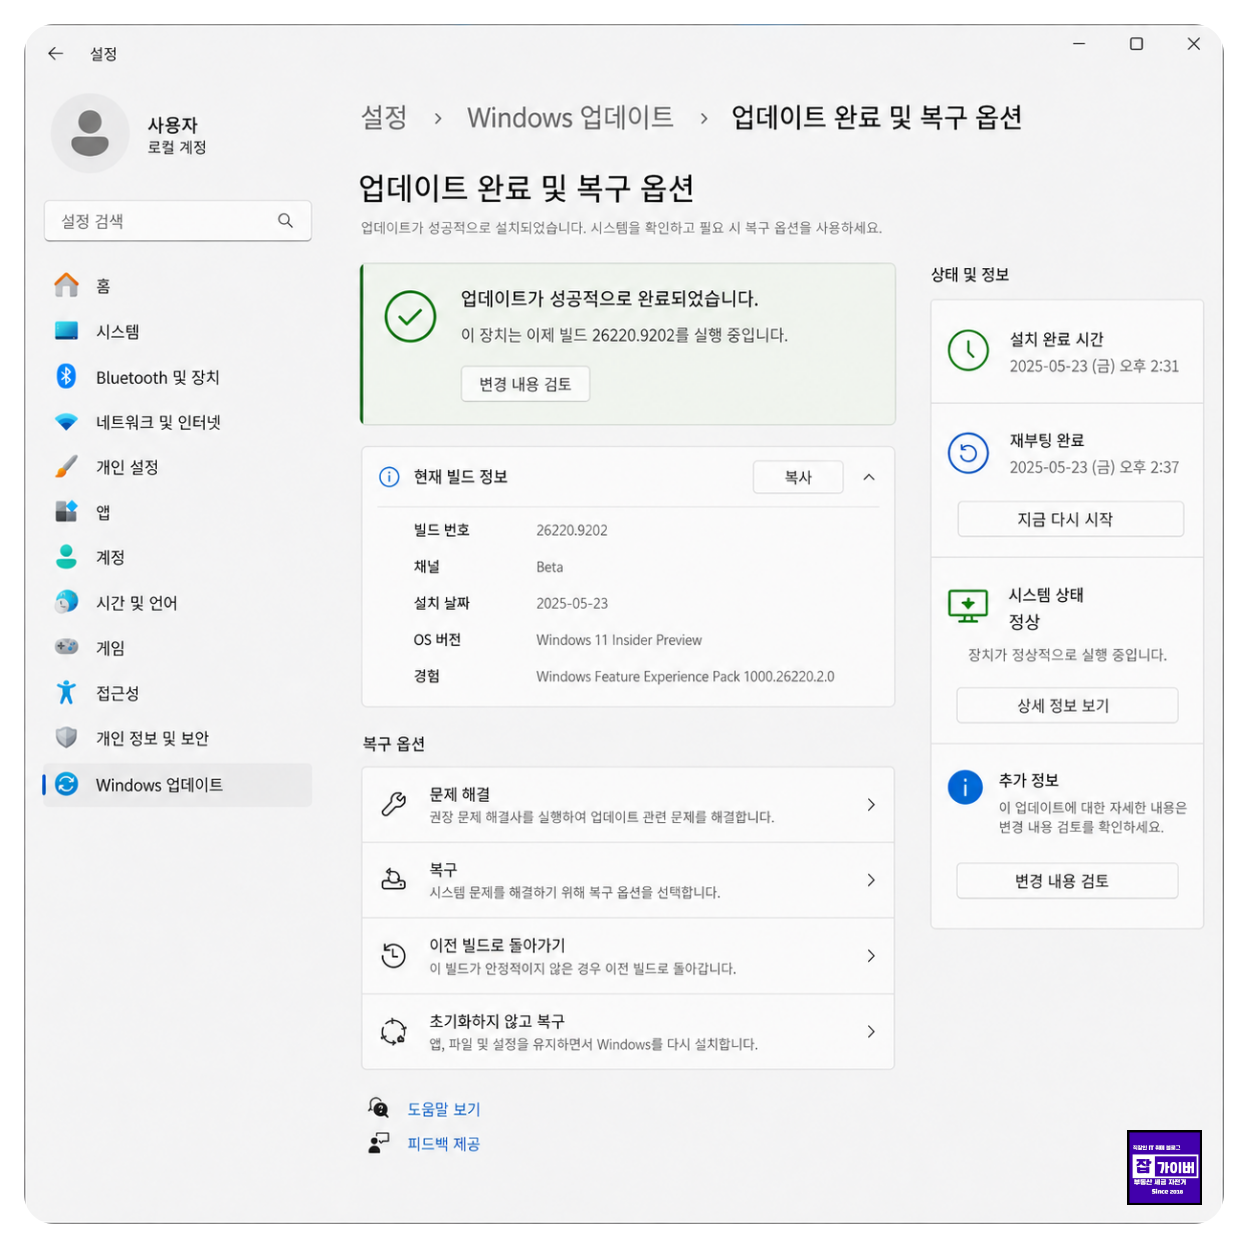Click the 접근성 accessibility icon
This screenshot has width=1248, height=1248.
66,692
